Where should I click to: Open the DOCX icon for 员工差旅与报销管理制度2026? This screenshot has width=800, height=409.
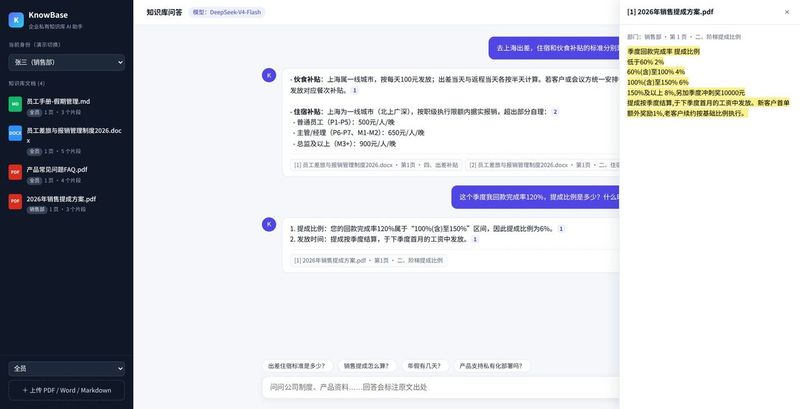click(15, 133)
